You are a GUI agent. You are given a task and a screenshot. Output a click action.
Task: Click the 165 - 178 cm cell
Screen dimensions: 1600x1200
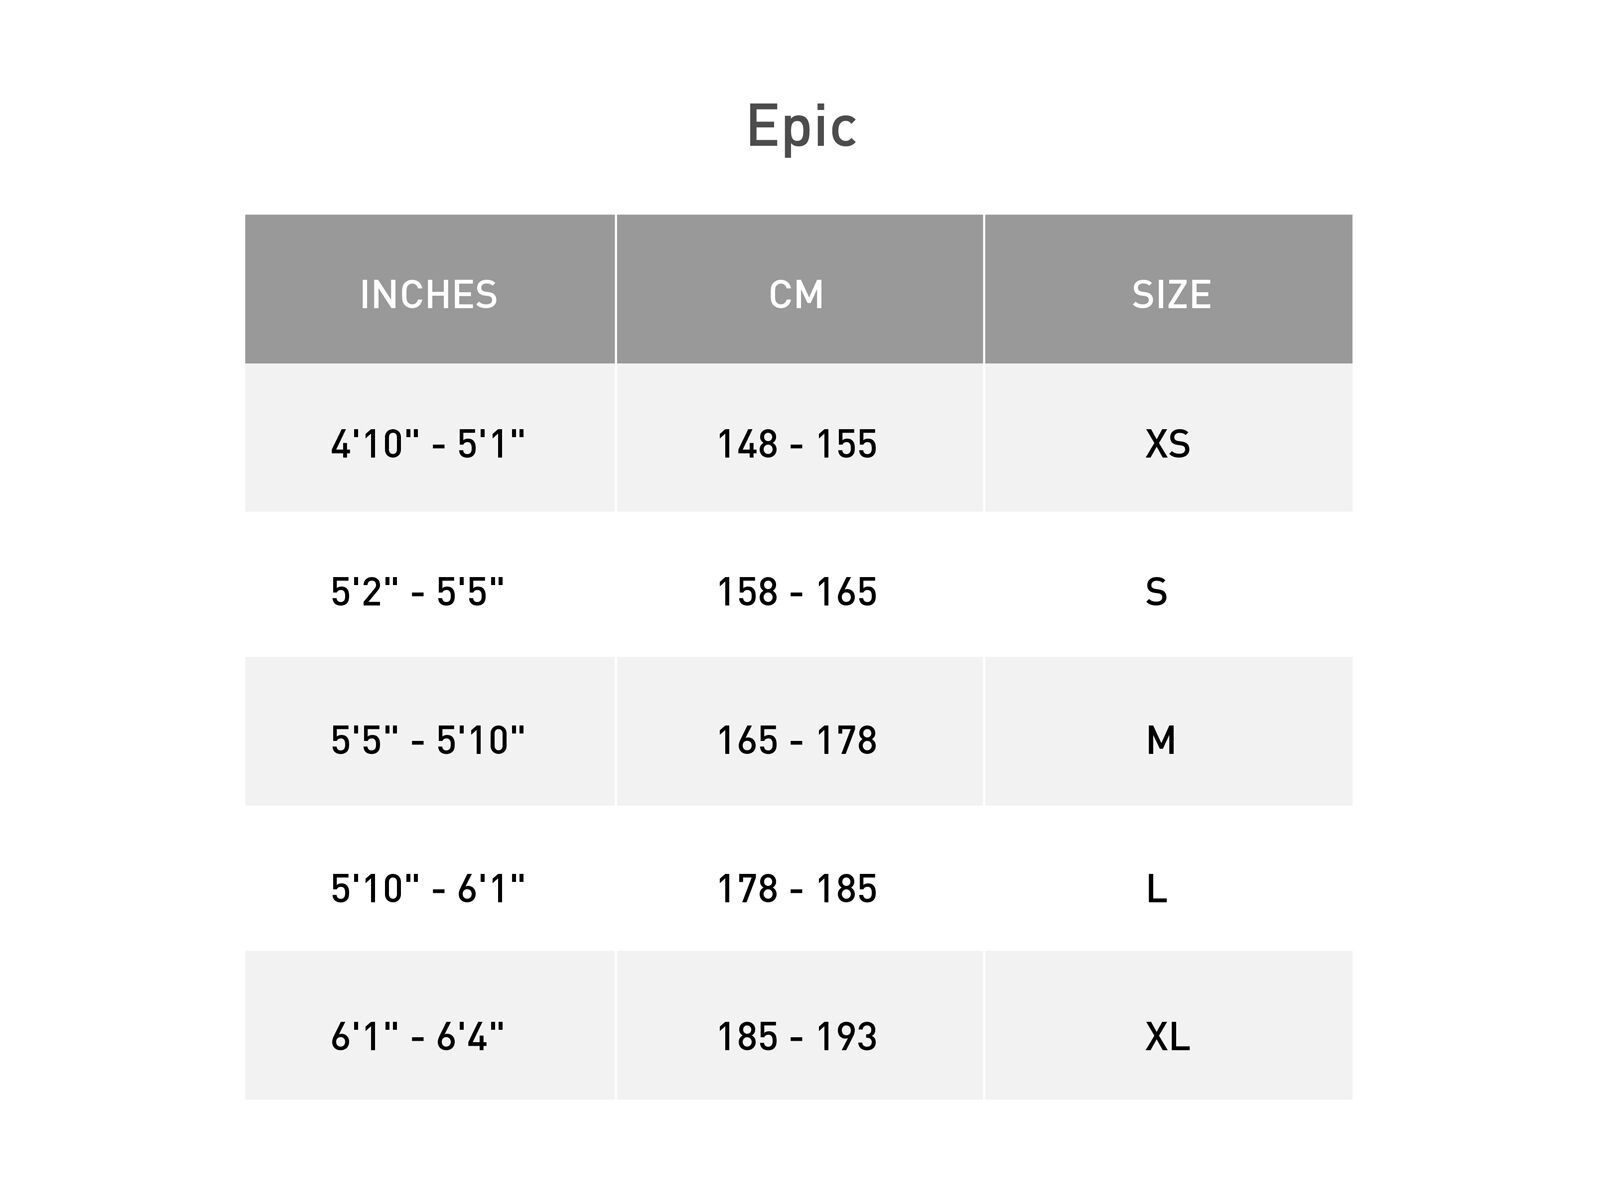[x=797, y=739]
